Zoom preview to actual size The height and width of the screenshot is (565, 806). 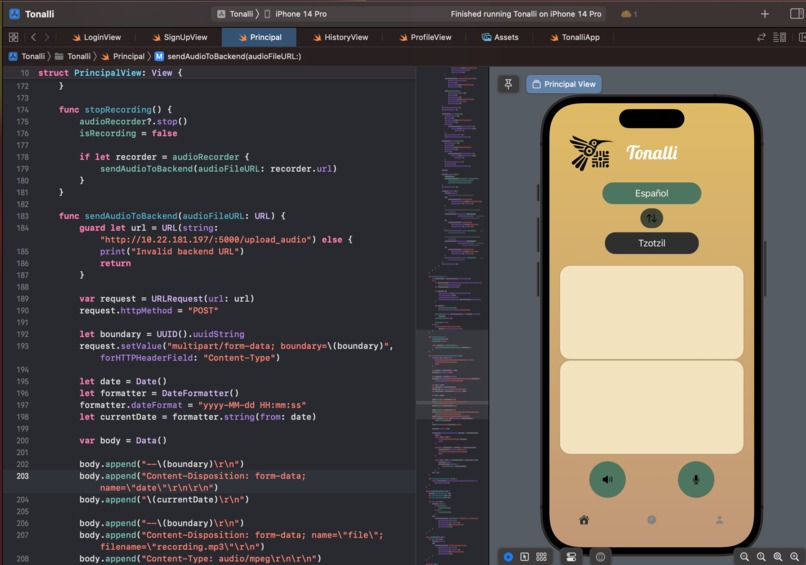pyautogui.click(x=761, y=557)
